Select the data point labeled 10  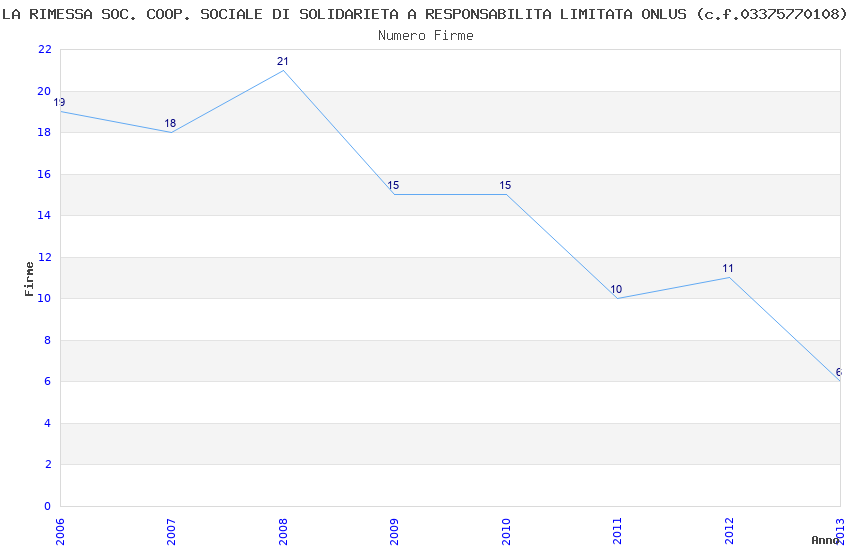[x=616, y=289]
